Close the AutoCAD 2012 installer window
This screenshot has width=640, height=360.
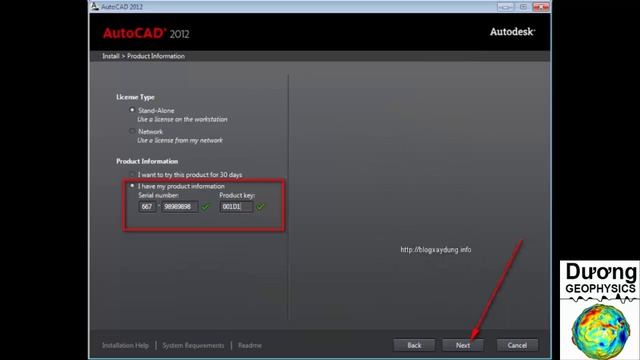coord(541,7)
